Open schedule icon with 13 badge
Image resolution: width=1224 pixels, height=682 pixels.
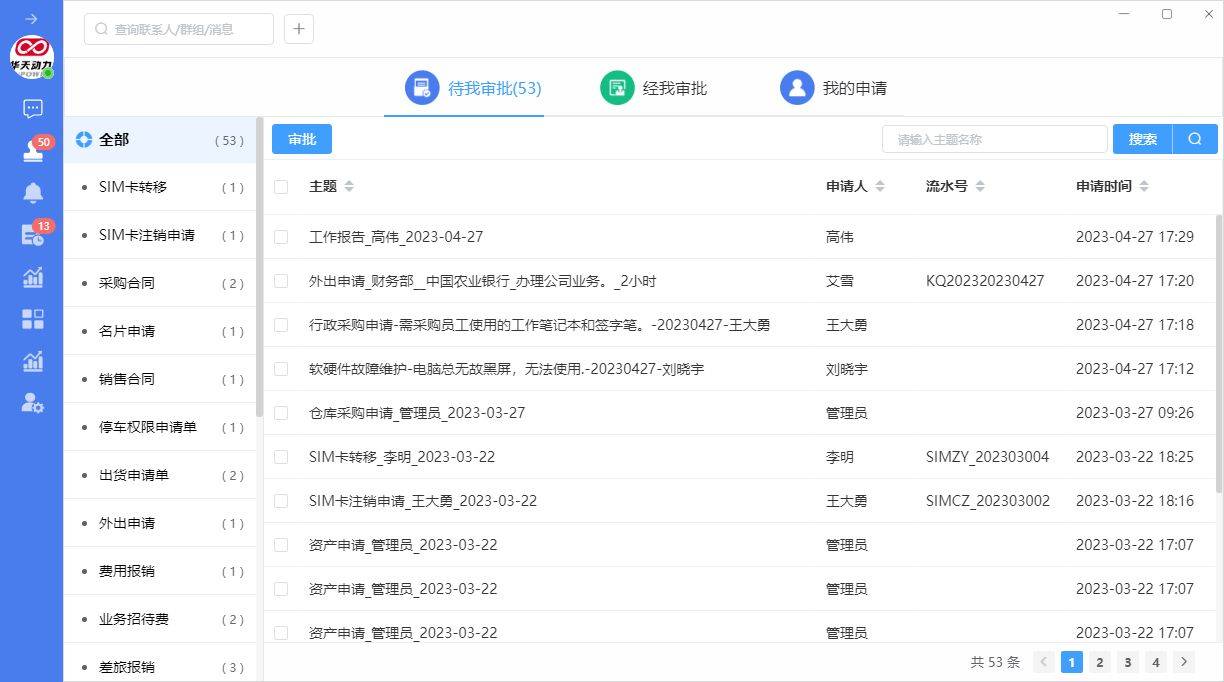tap(32, 235)
